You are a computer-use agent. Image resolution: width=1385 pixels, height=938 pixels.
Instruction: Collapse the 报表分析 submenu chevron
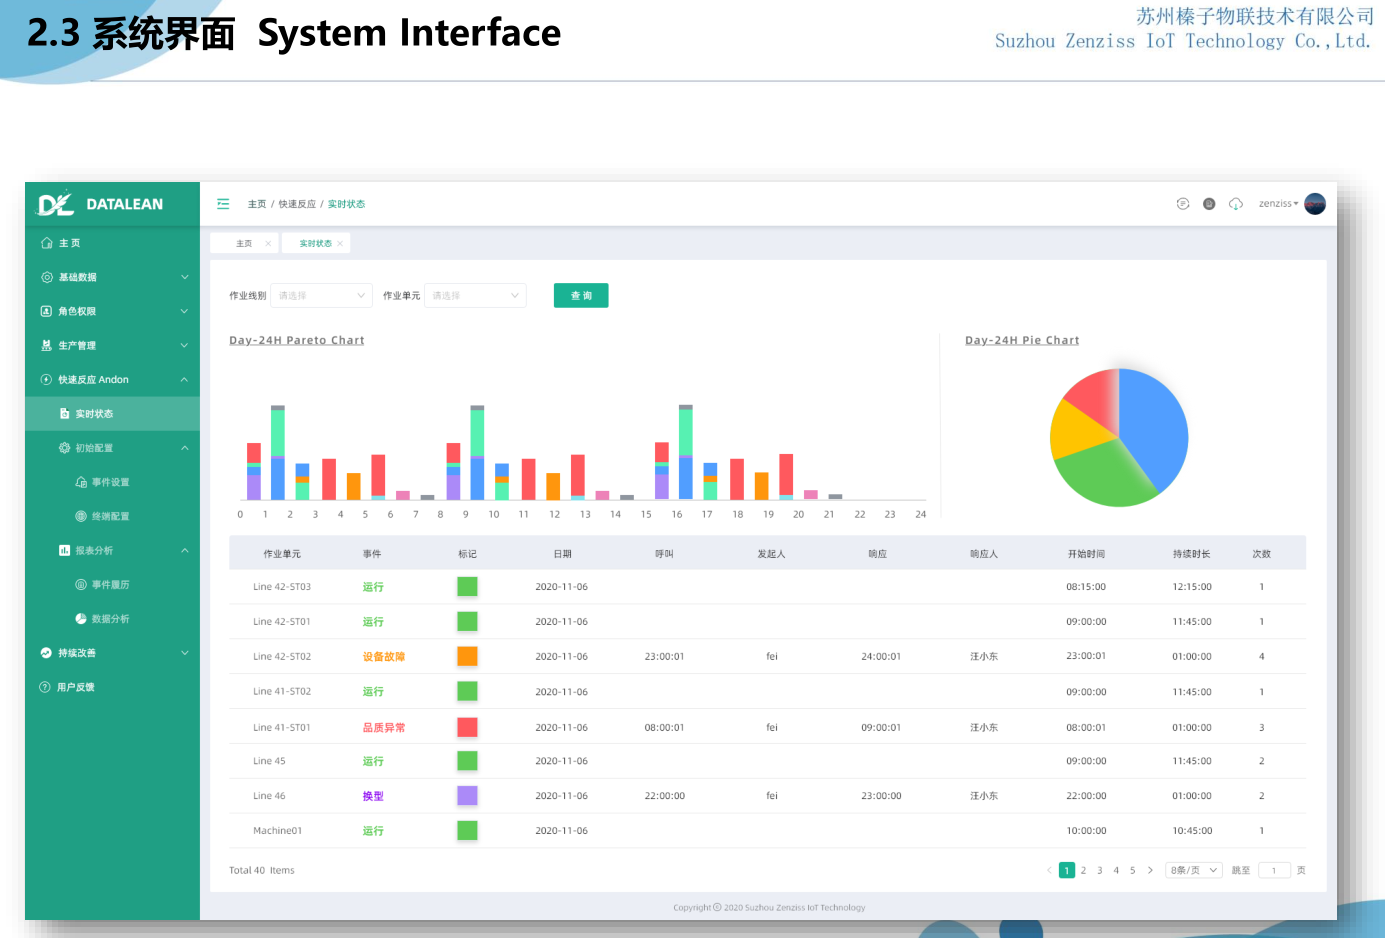(x=184, y=550)
